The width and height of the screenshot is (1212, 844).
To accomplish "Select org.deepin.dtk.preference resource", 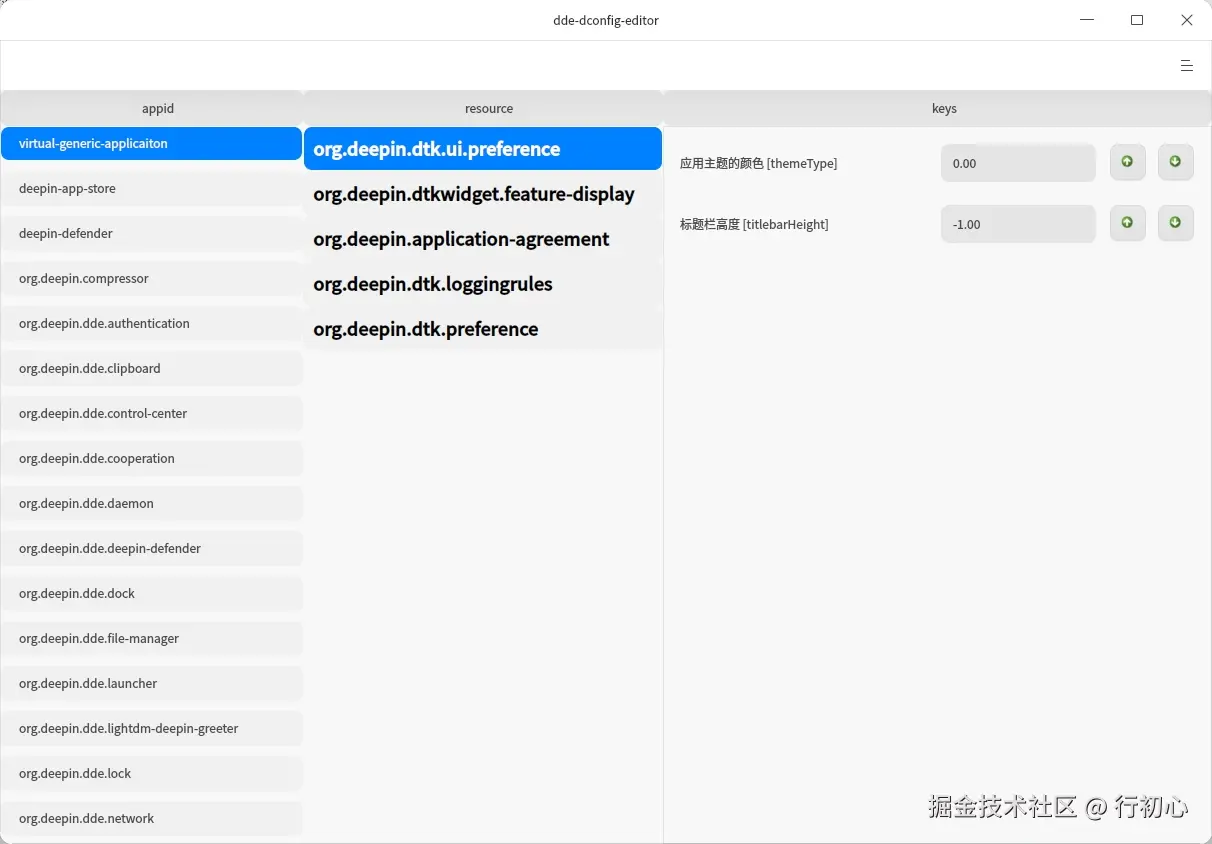I will click(x=425, y=329).
